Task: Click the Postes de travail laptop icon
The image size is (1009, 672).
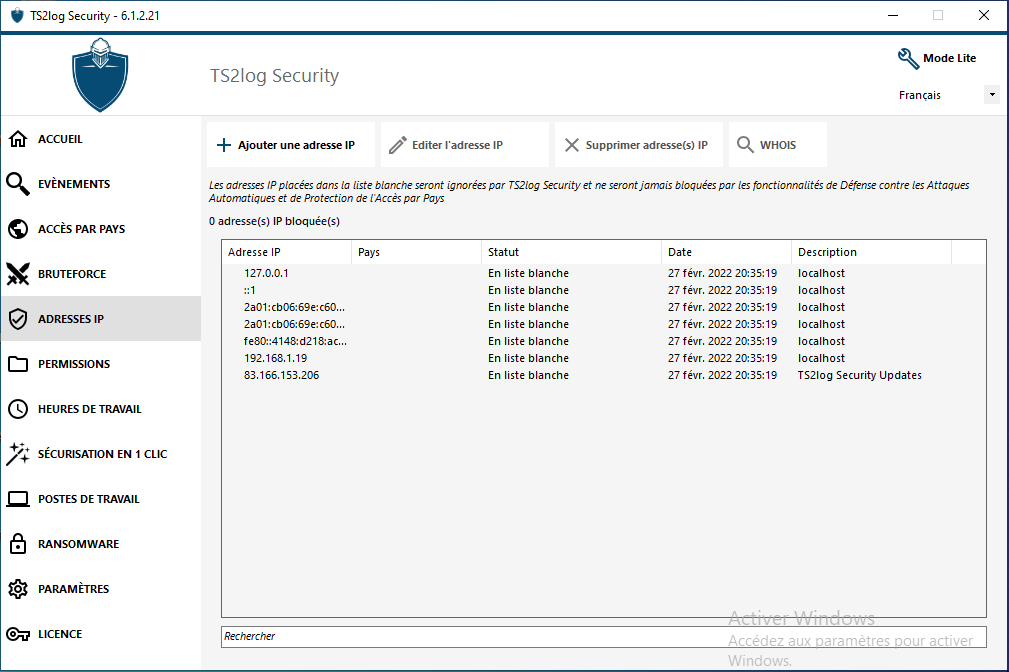Action: pos(18,499)
